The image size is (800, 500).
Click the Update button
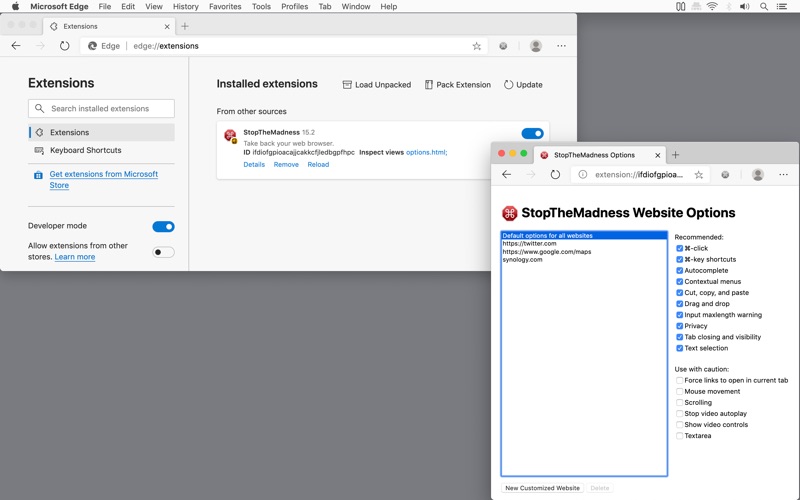pyautogui.click(x=523, y=85)
